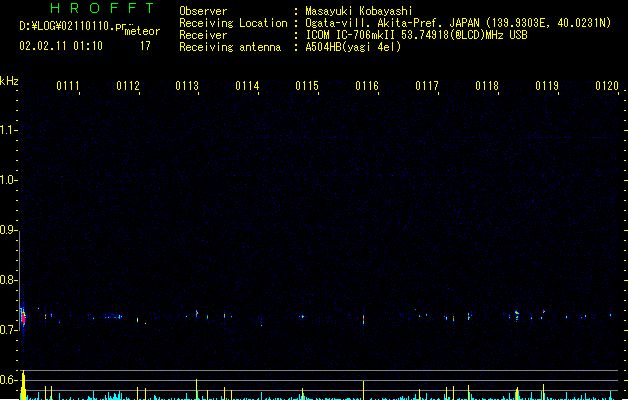Click time marker 0119
The image size is (629, 400).
(547, 86)
